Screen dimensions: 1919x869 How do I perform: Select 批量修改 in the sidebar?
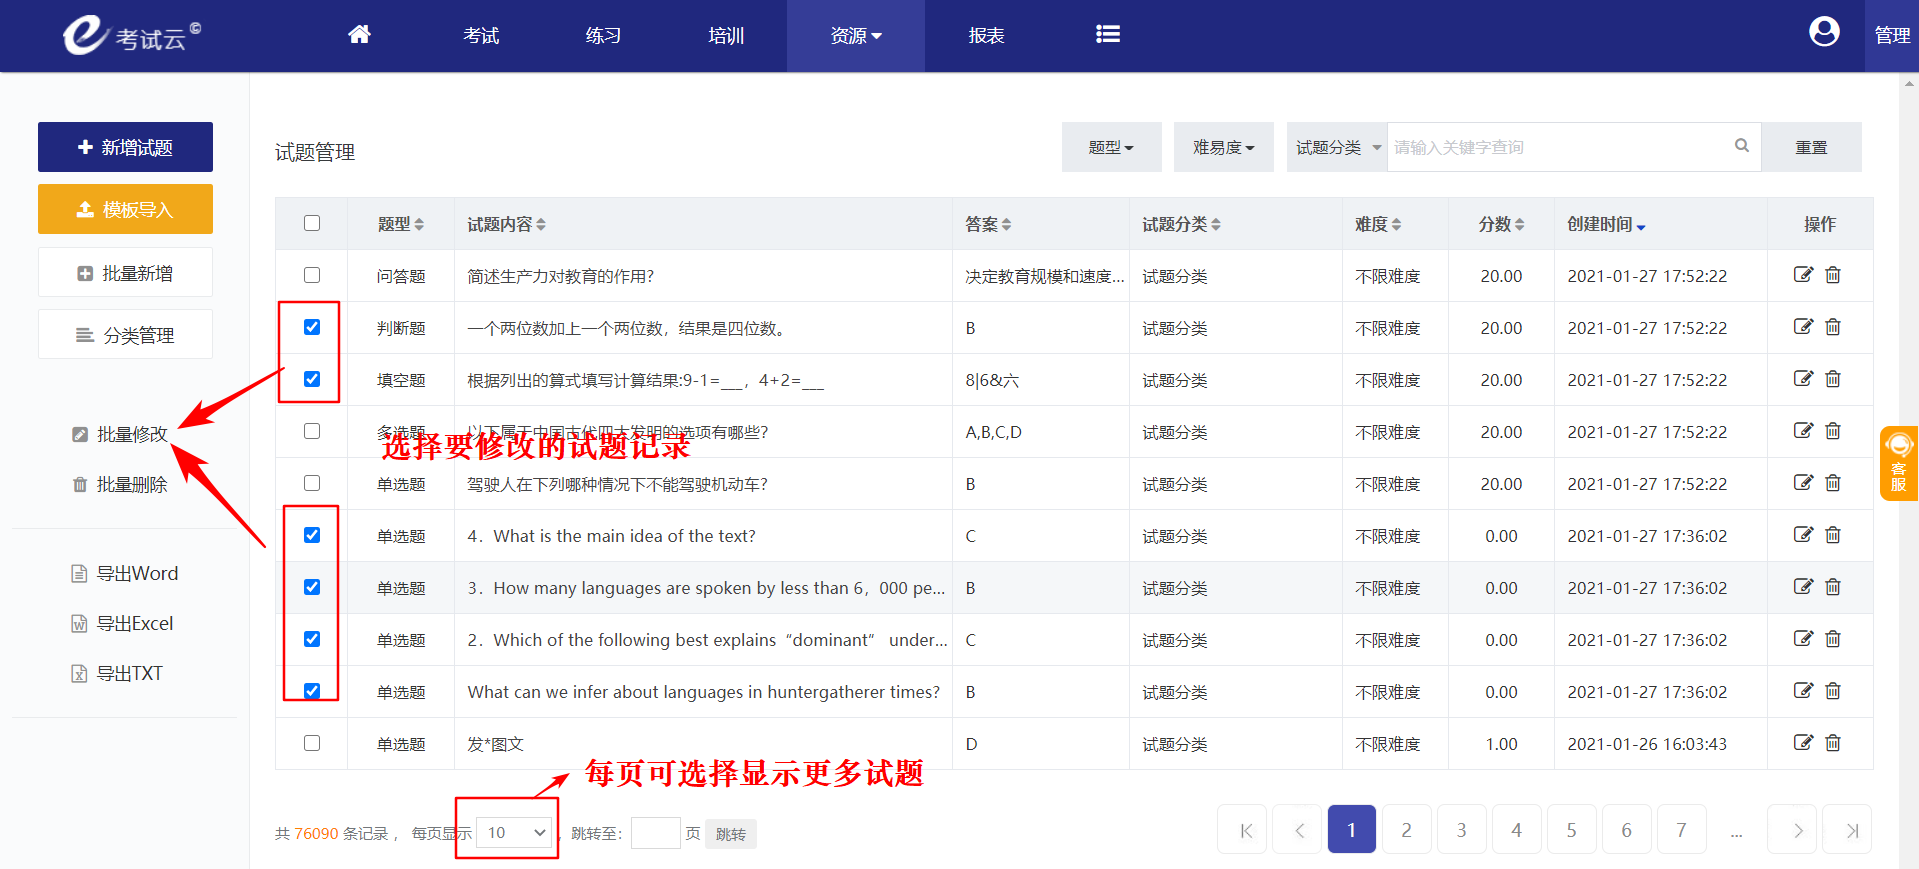tap(120, 434)
